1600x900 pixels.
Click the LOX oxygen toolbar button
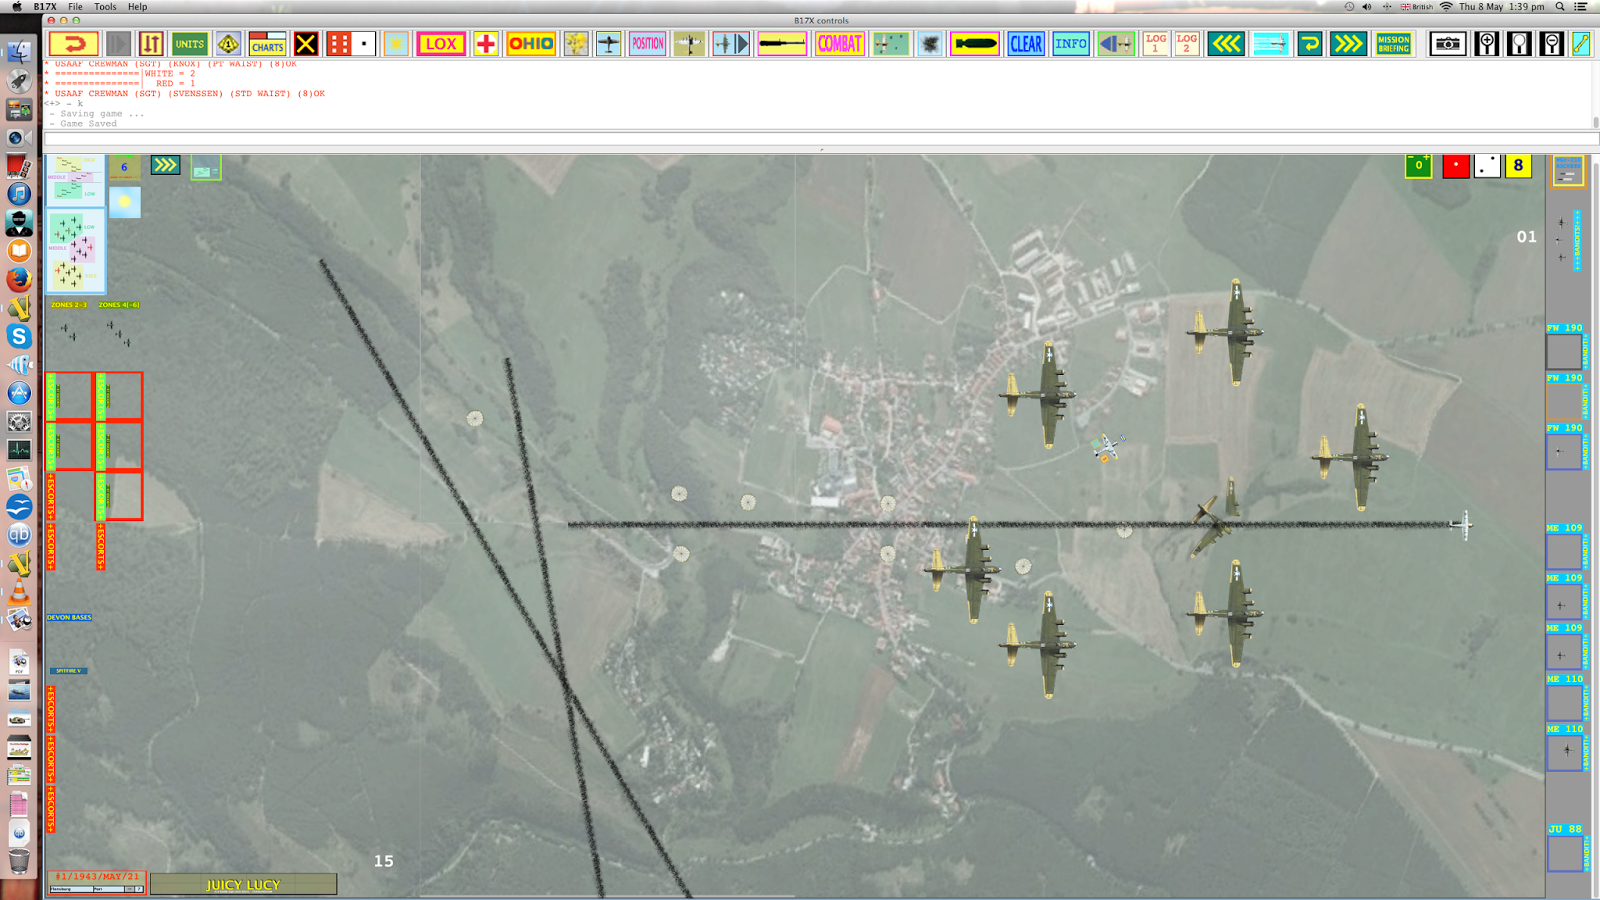pyautogui.click(x=441, y=44)
